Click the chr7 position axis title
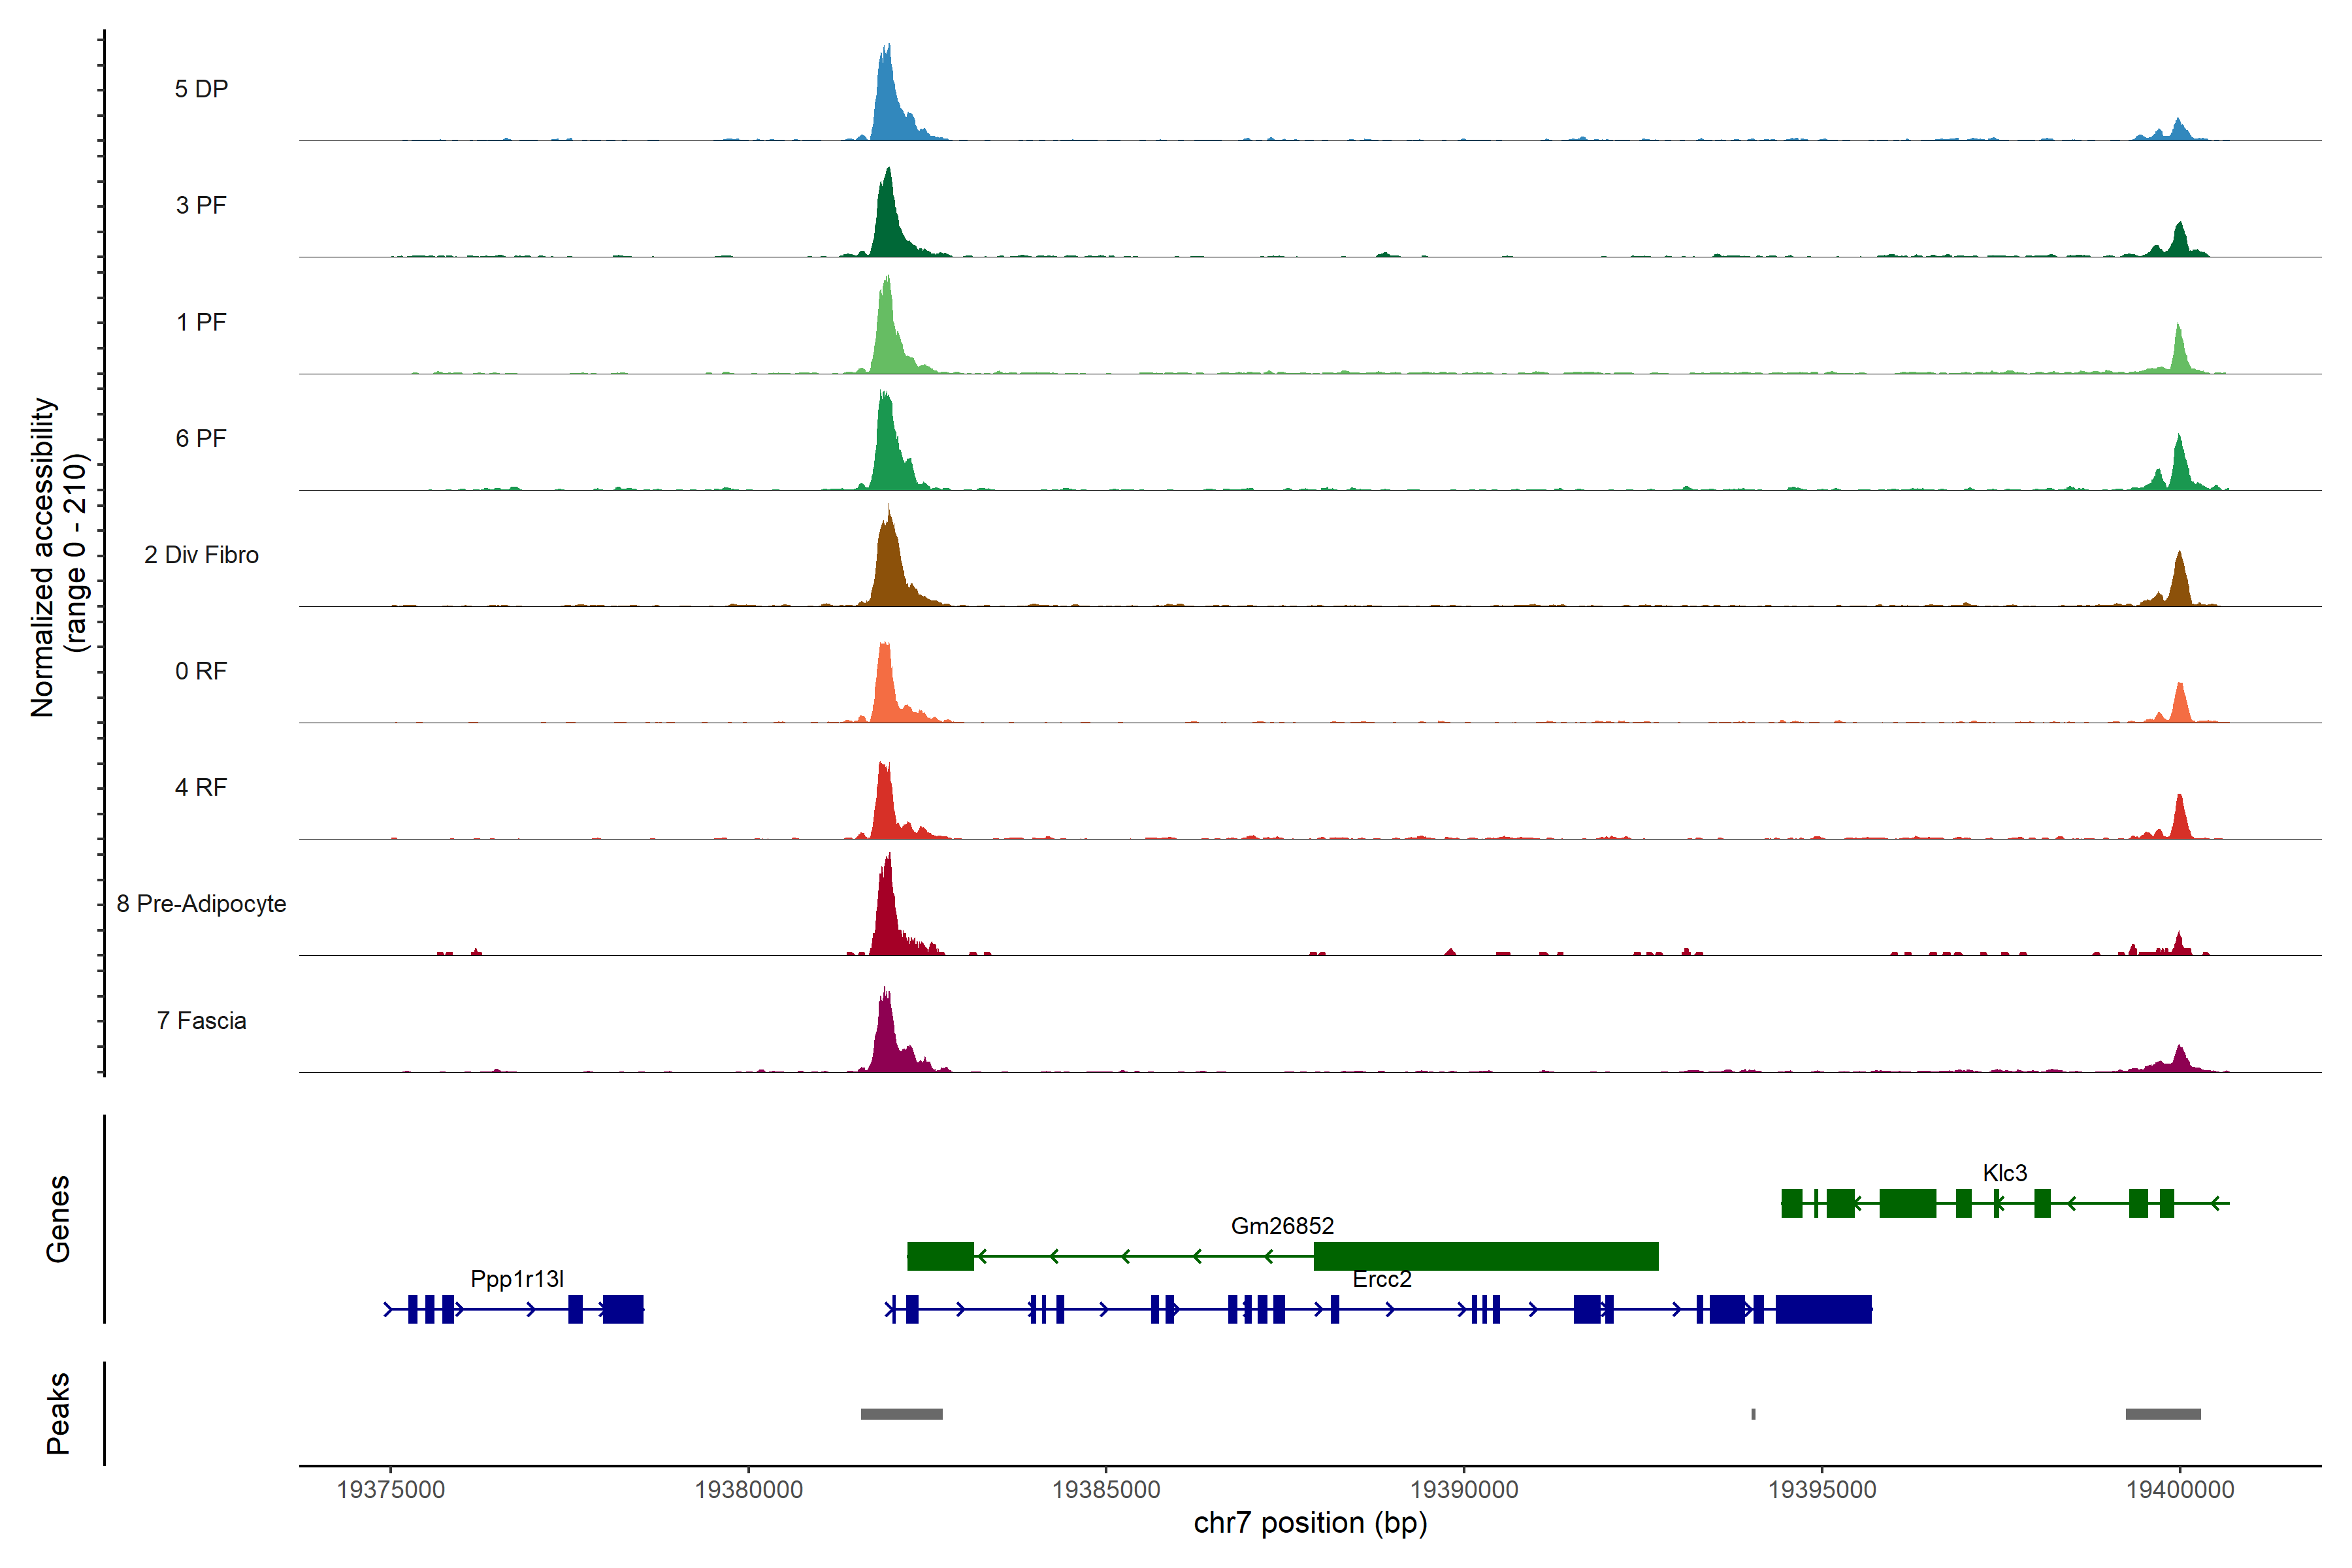Viewport: 2352px width, 1568px height. 1310,1523
